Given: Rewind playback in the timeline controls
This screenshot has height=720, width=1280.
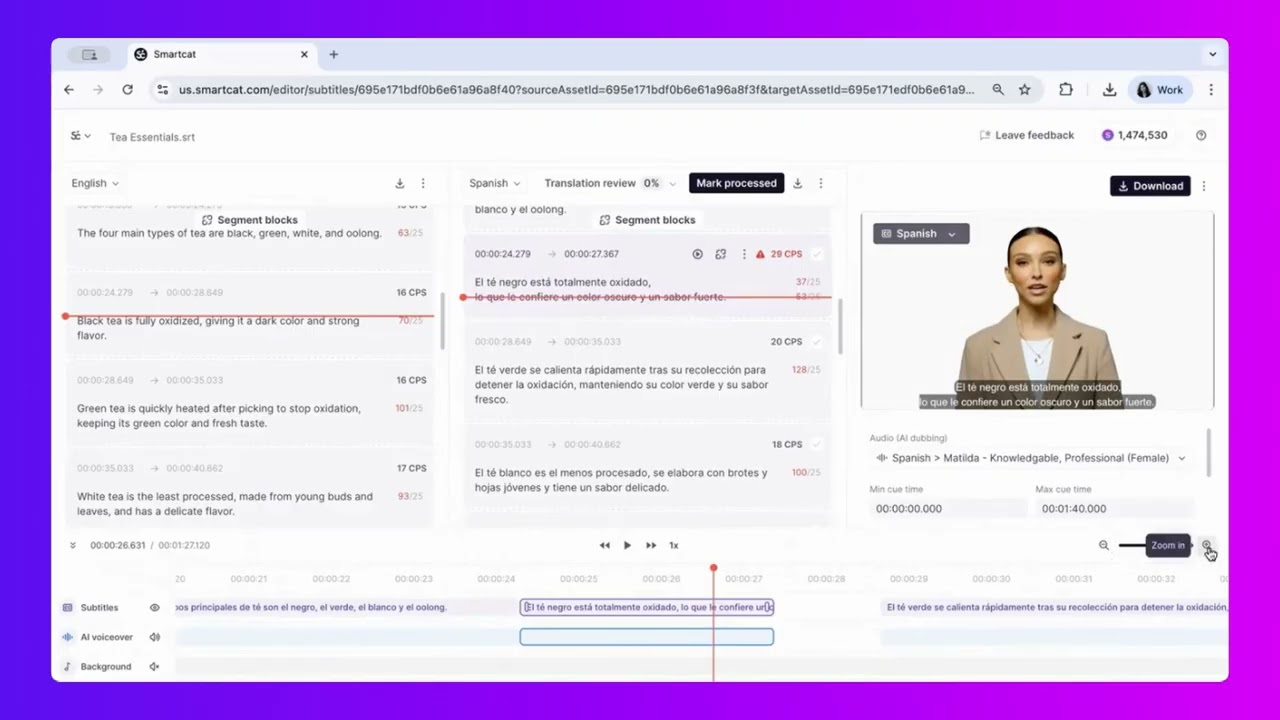Looking at the screenshot, I should point(604,545).
